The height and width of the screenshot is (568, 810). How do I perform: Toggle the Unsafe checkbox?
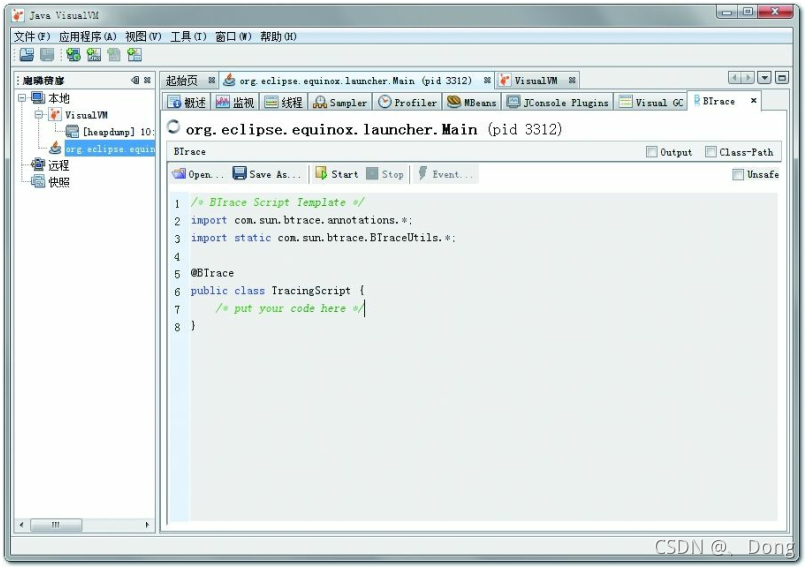[x=738, y=175]
